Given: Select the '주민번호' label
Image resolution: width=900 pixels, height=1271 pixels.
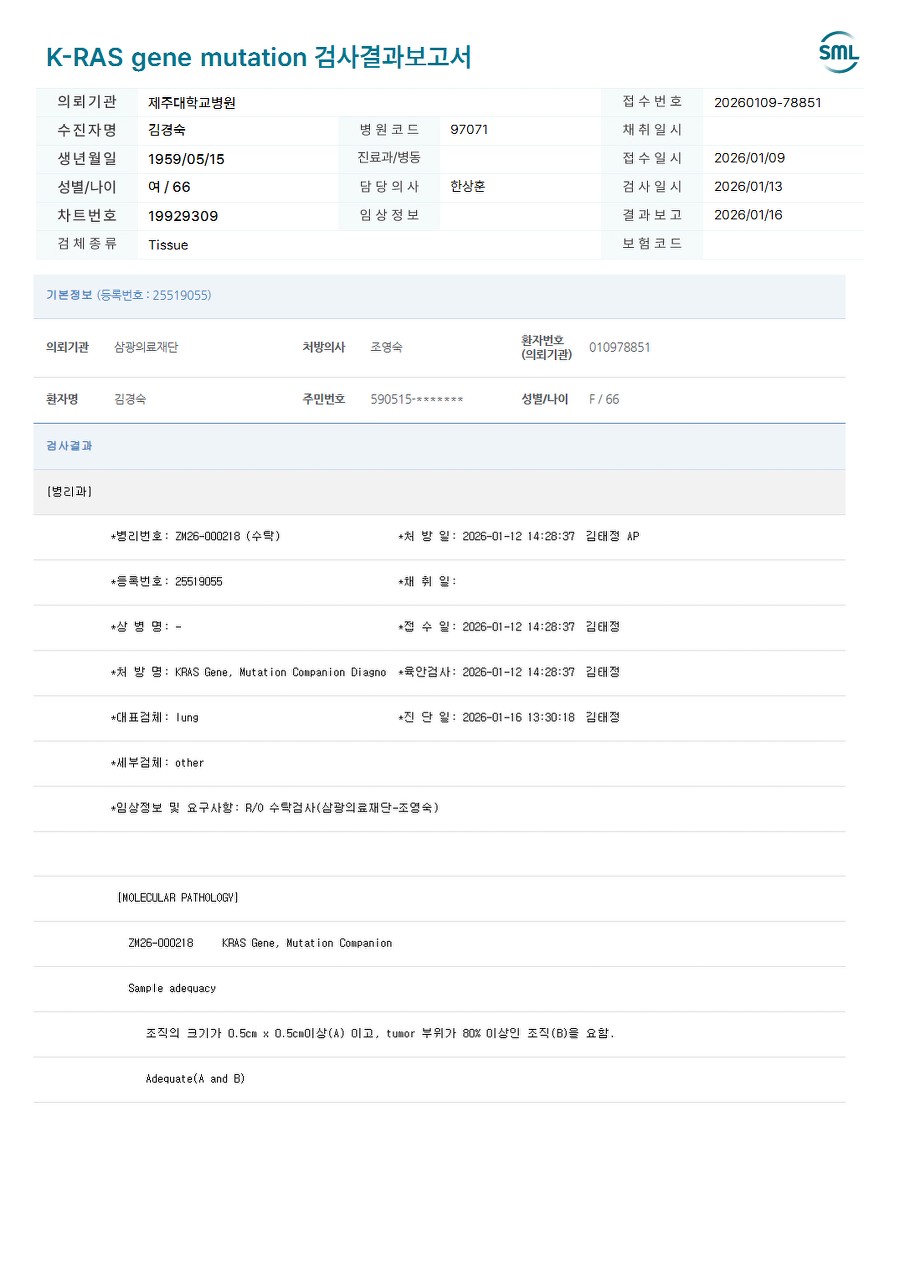Looking at the screenshot, I should point(324,399).
